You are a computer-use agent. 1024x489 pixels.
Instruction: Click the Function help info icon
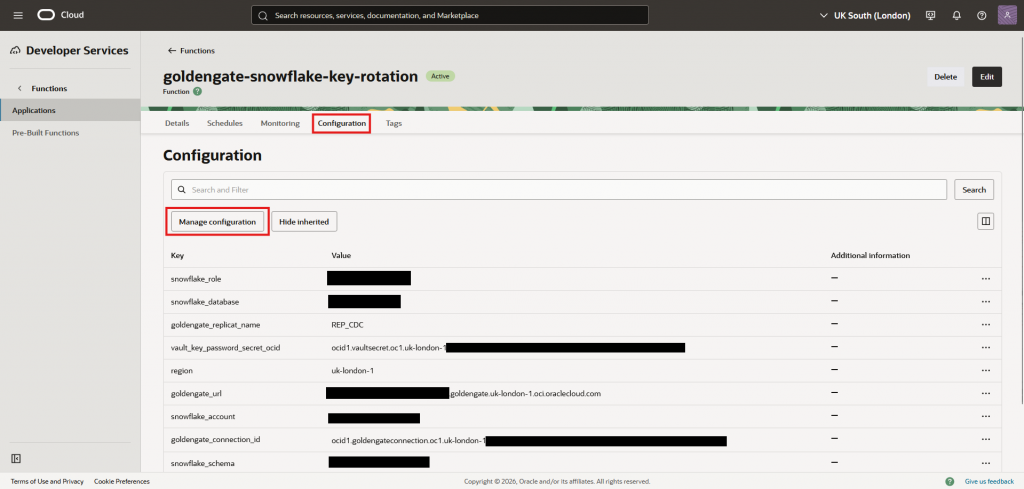198,91
